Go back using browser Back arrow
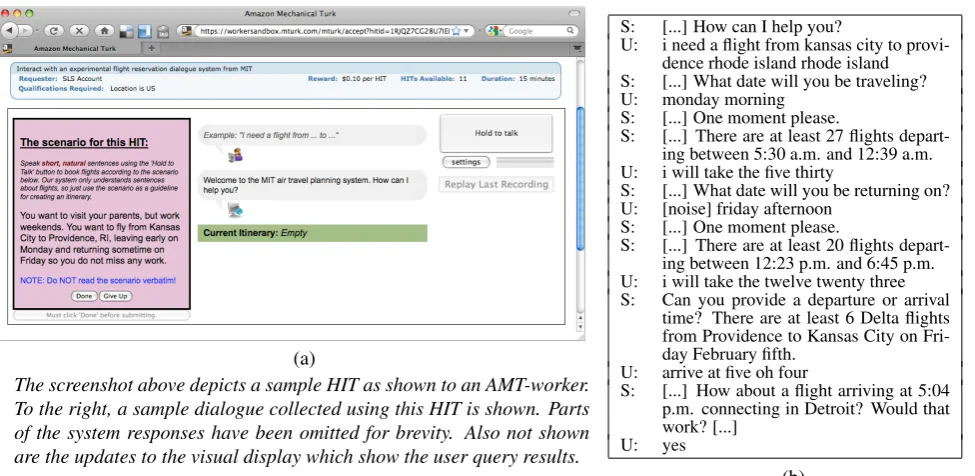Screen dimensions: 975x476 coord(10,30)
